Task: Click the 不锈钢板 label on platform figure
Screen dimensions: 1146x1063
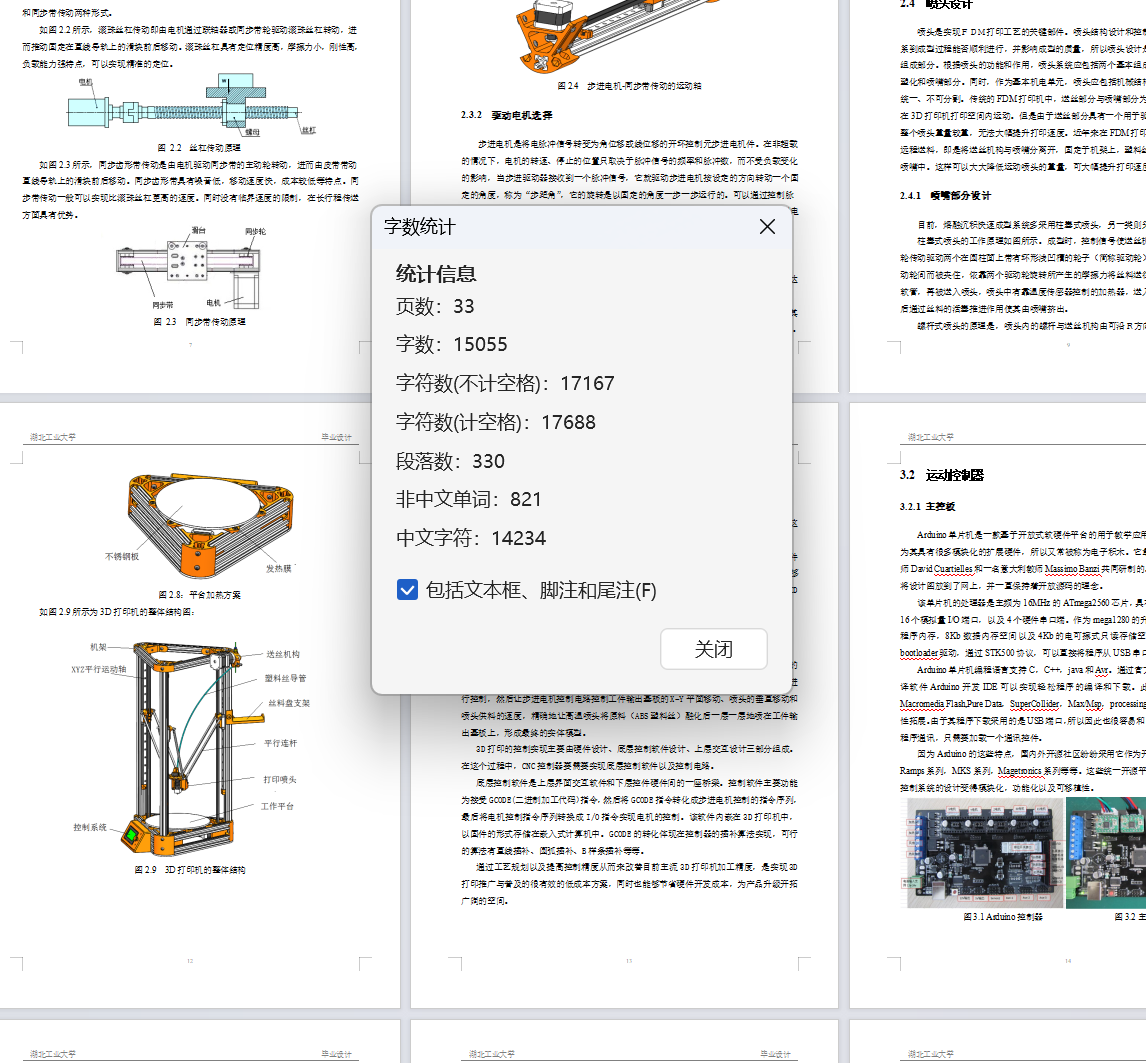Action: pyautogui.click(x=122, y=556)
